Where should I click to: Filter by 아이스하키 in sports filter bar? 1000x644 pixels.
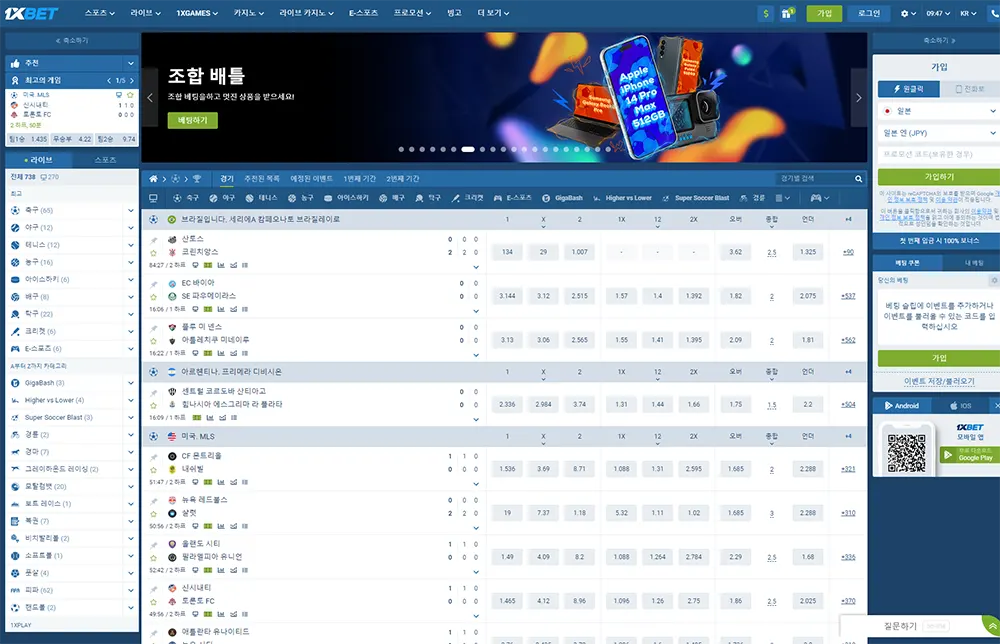(346, 198)
